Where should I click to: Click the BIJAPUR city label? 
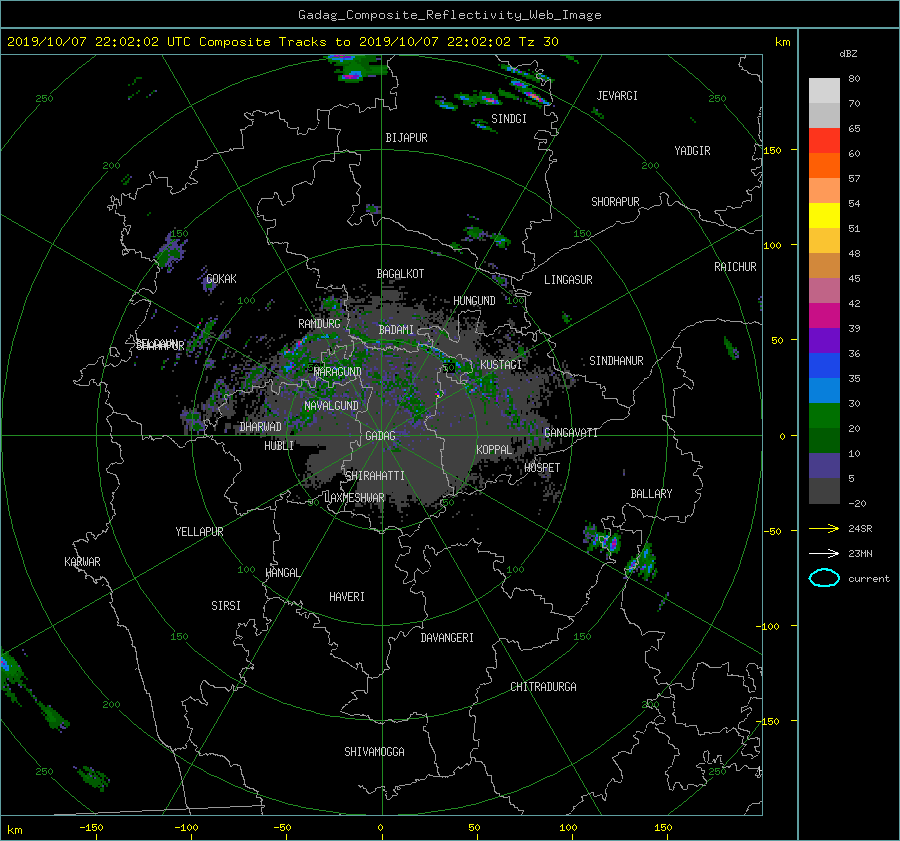point(406,138)
